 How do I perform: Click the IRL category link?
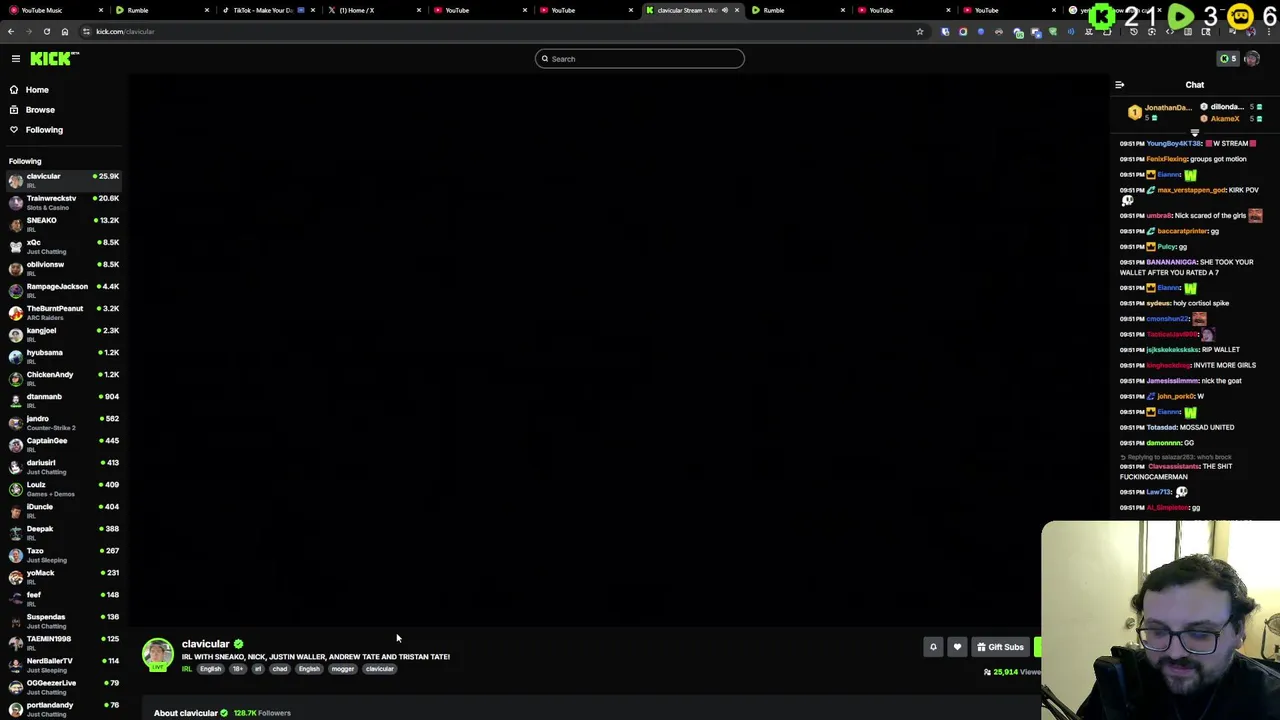[x=186, y=669]
